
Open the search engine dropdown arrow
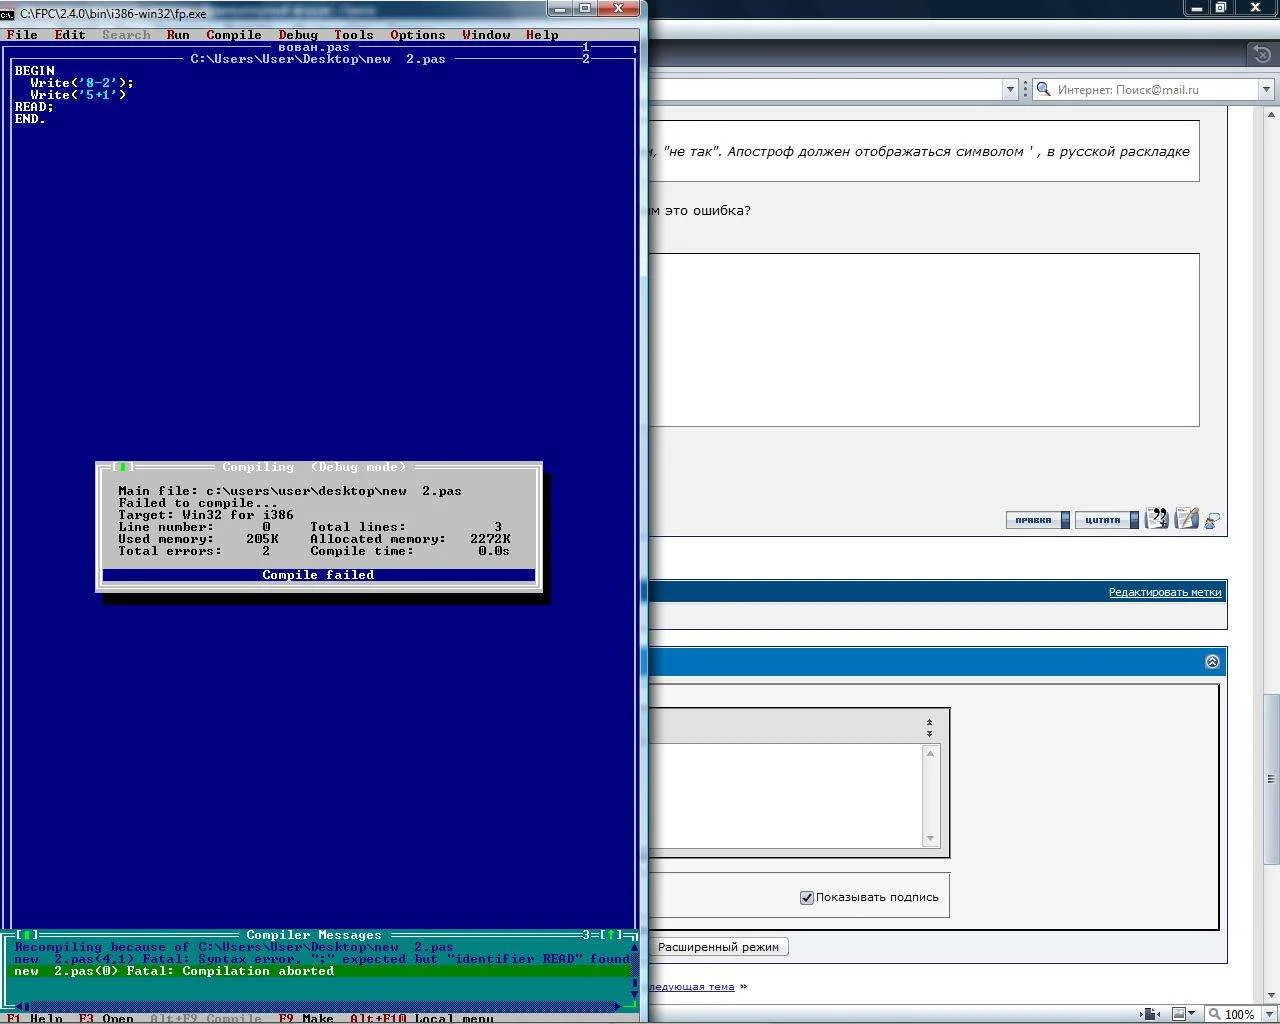(x=1266, y=90)
